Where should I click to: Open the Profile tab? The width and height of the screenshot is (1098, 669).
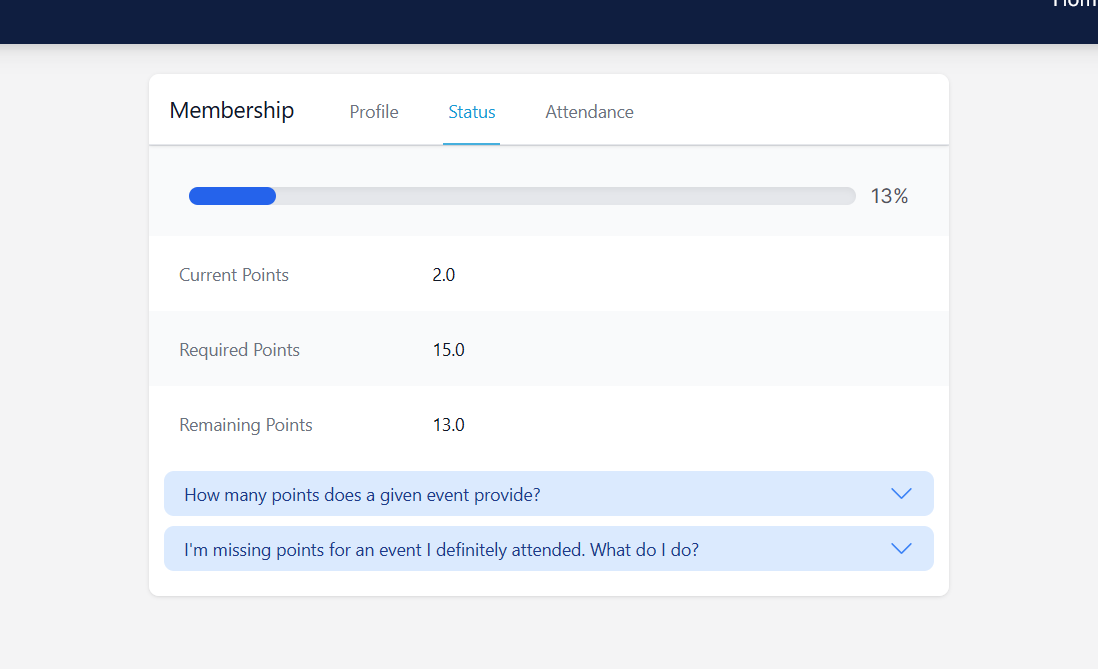(374, 112)
